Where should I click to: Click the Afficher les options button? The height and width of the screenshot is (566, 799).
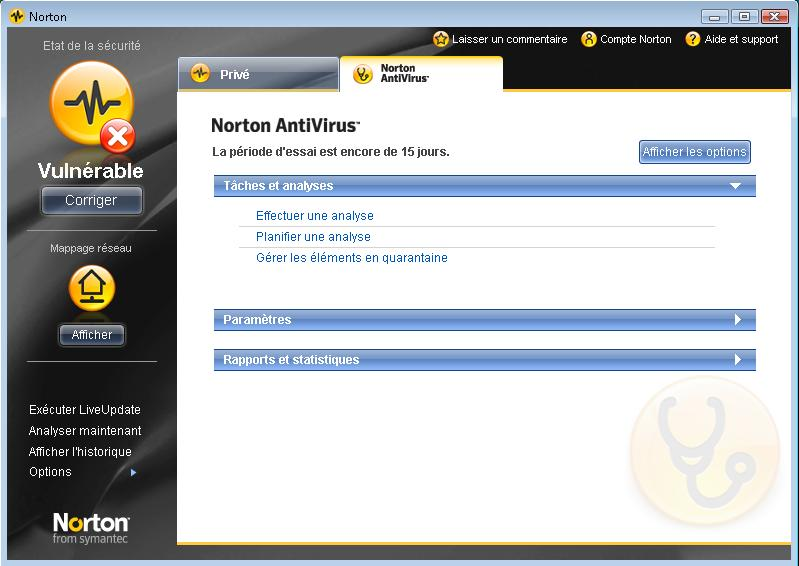click(694, 152)
